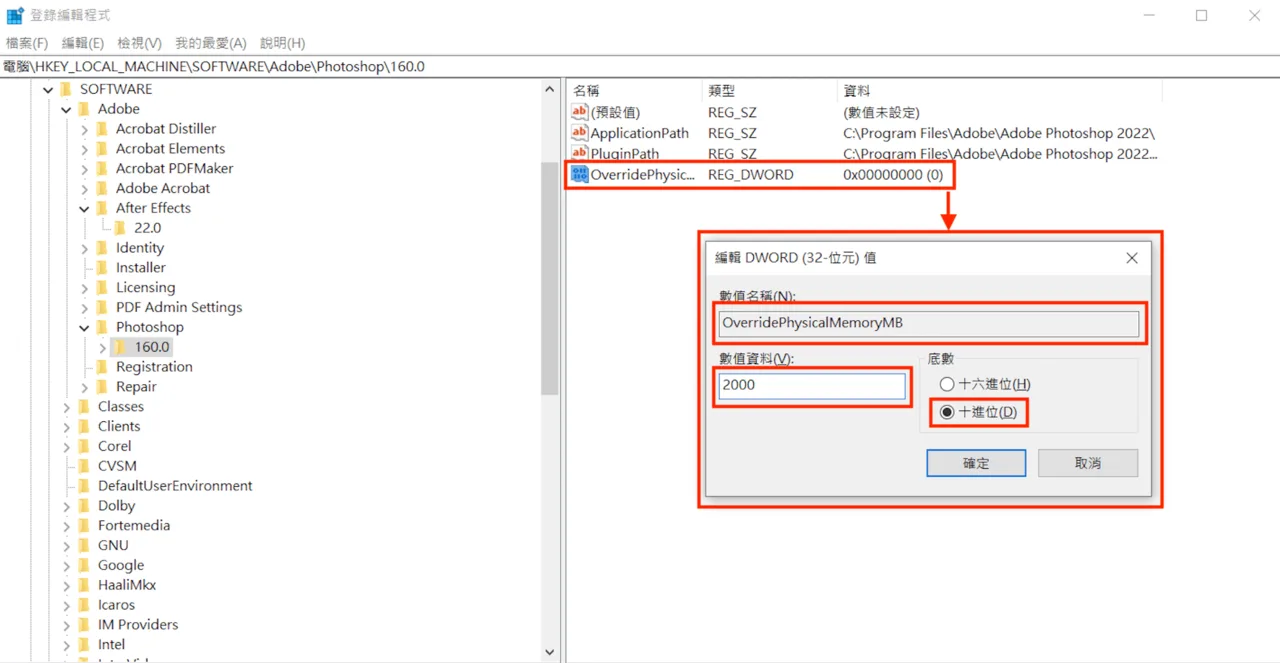Click the 數值名稱 field OverridePhysicalMemoryMB

(929, 323)
